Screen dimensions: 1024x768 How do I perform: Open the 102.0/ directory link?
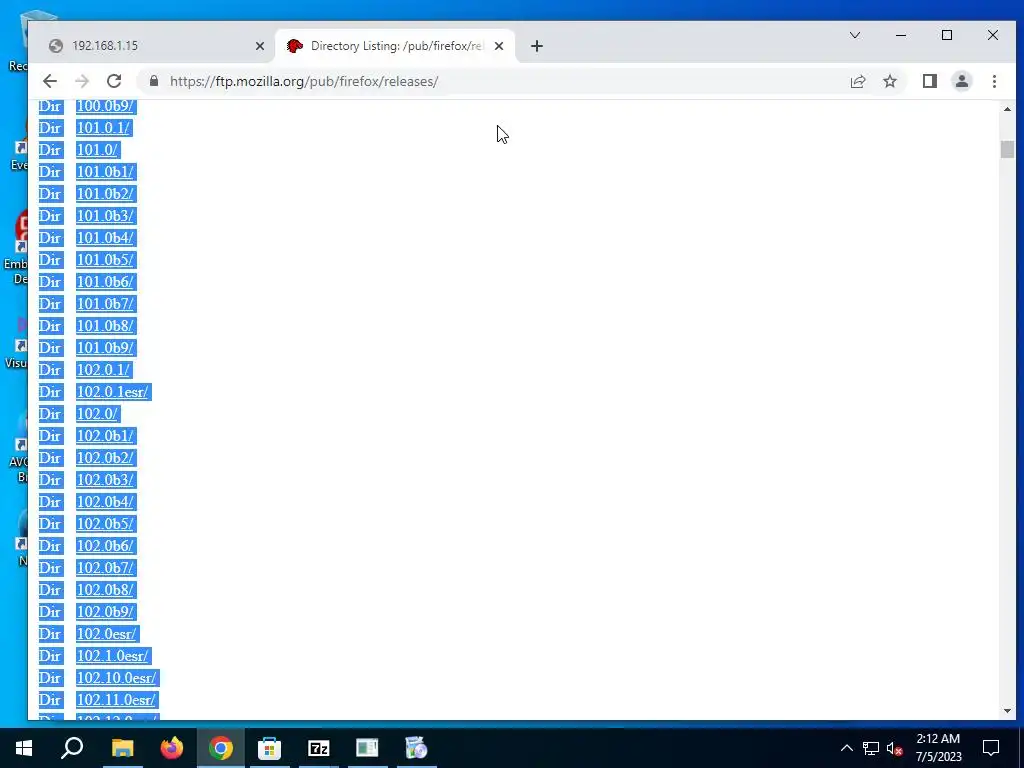[x=97, y=414]
